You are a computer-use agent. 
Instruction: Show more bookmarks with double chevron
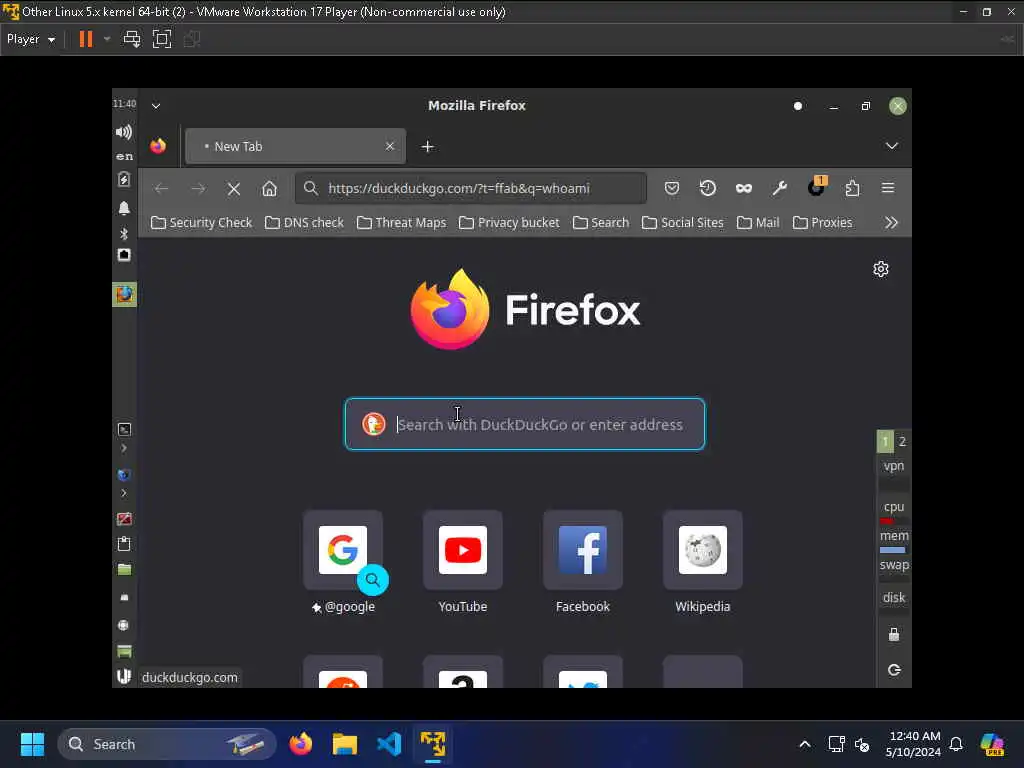(x=891, y=223)
